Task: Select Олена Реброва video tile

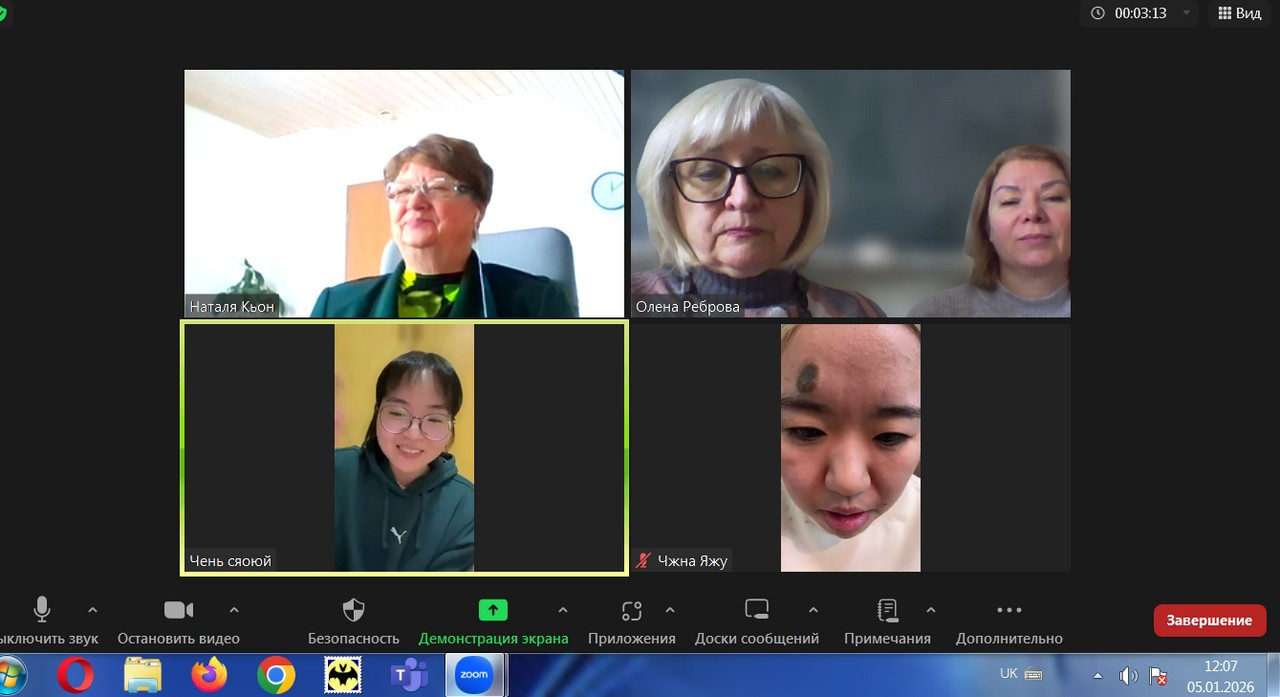Action: click(x=850, y=193)
